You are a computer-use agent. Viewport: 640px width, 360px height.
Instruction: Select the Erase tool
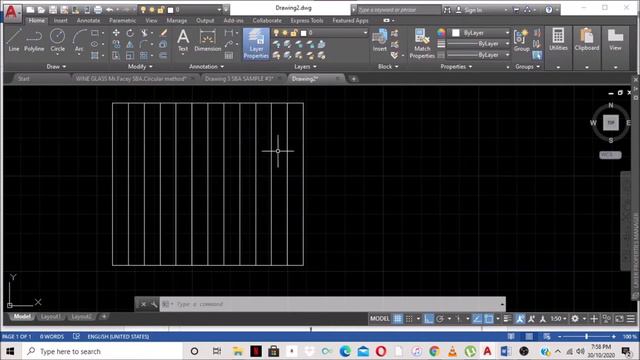click(x=163, y=33)
